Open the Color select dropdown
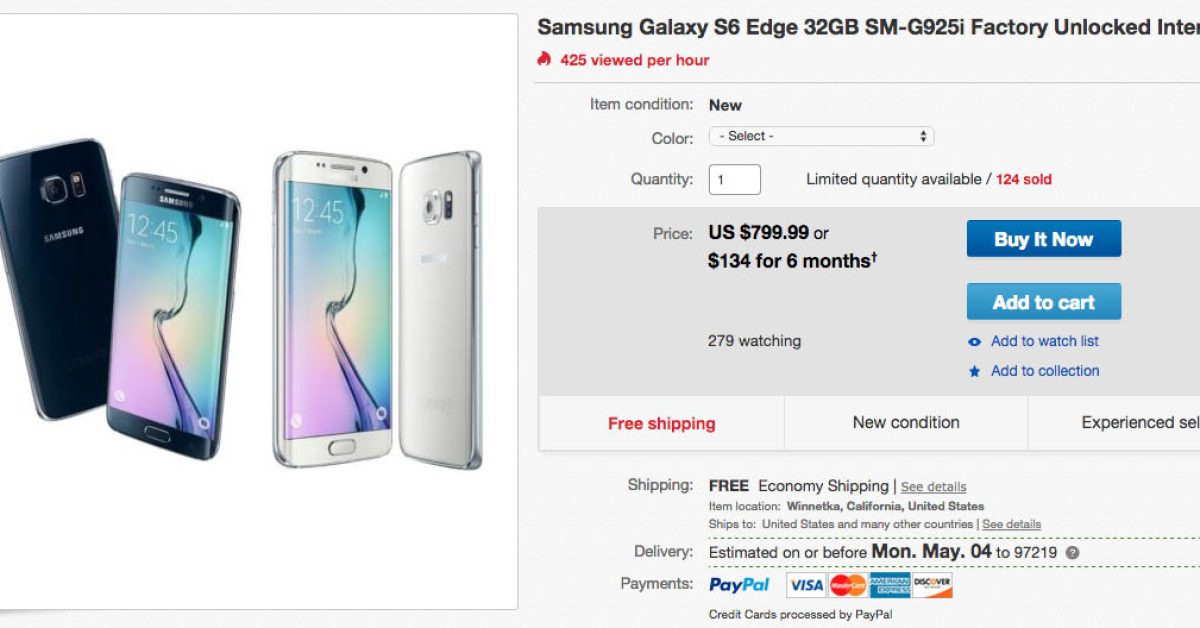Screen dimensions: 1200x628 coord(821,137)
